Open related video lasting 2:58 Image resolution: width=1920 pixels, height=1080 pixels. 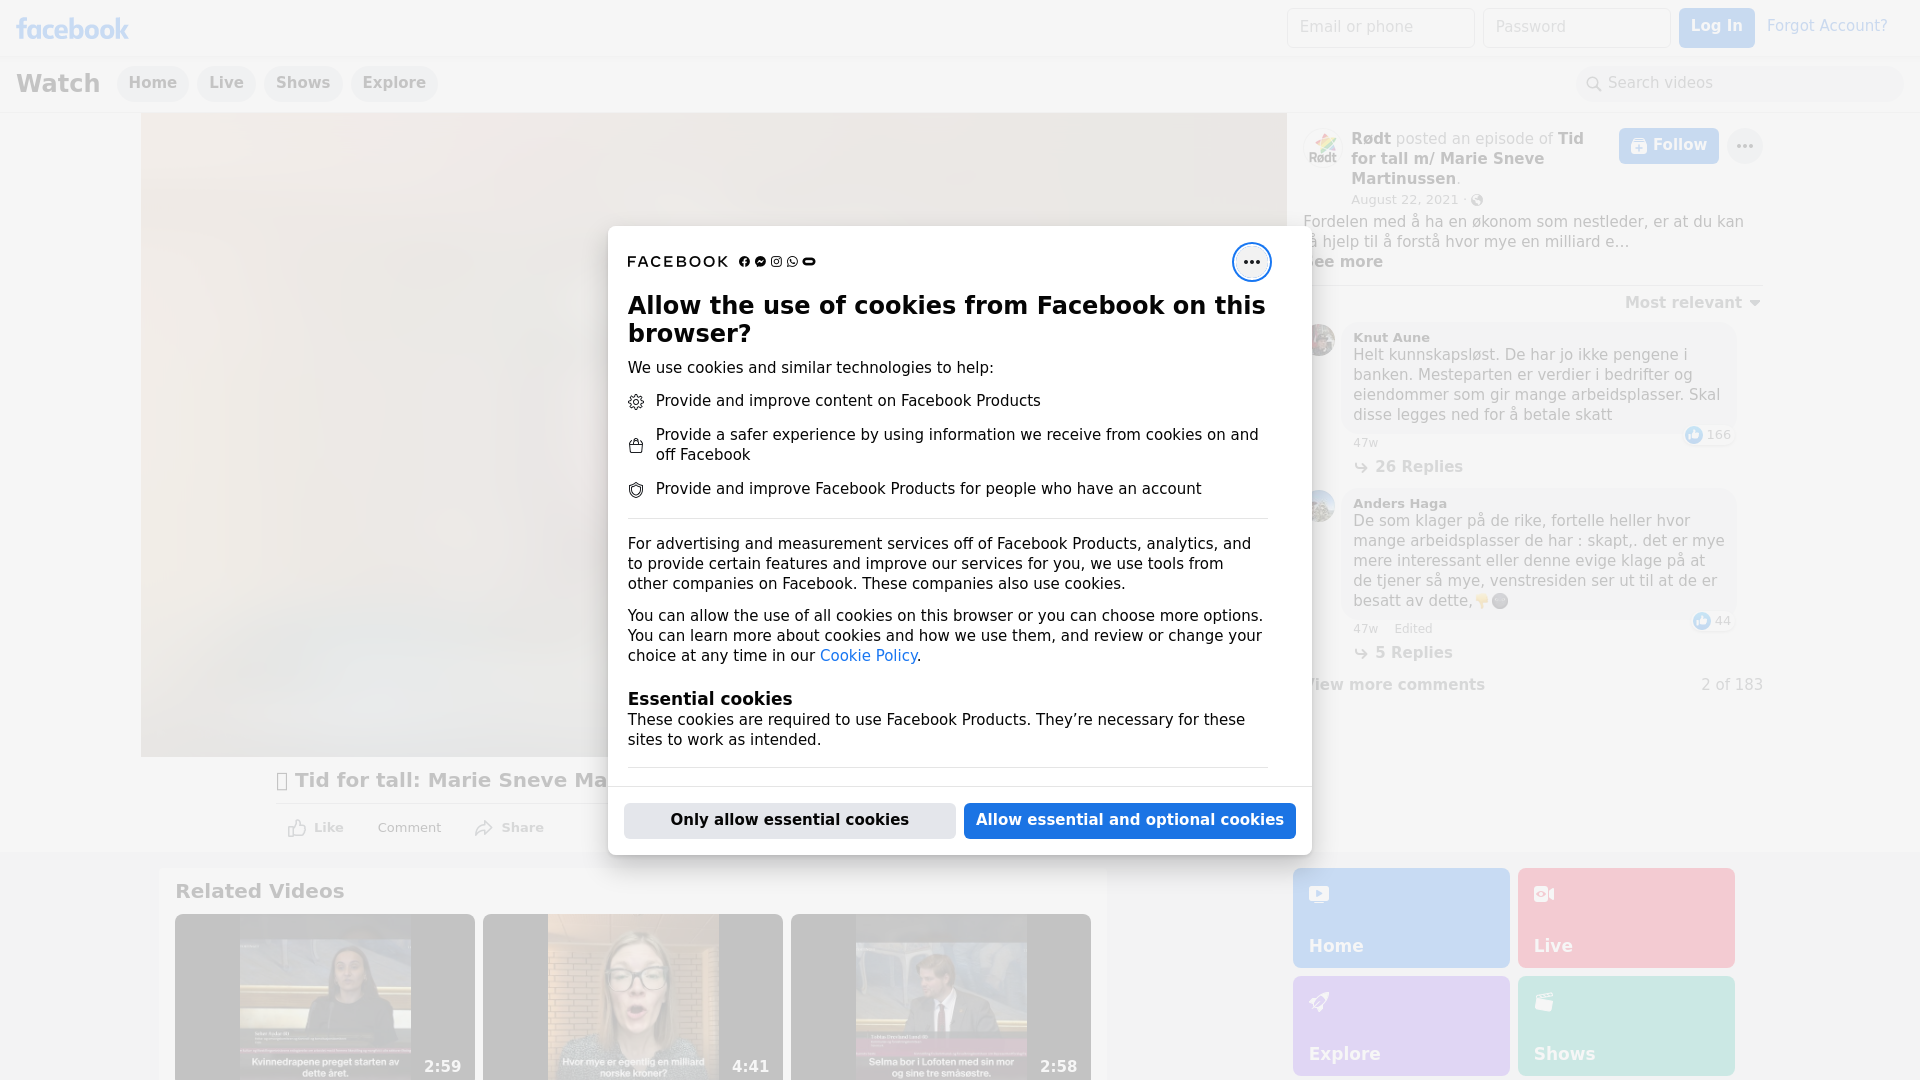941,997
